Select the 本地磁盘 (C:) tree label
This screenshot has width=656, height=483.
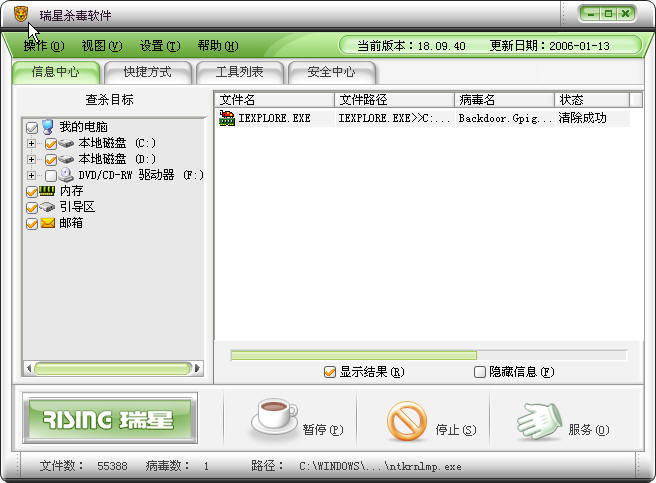(x=117, y=143)
